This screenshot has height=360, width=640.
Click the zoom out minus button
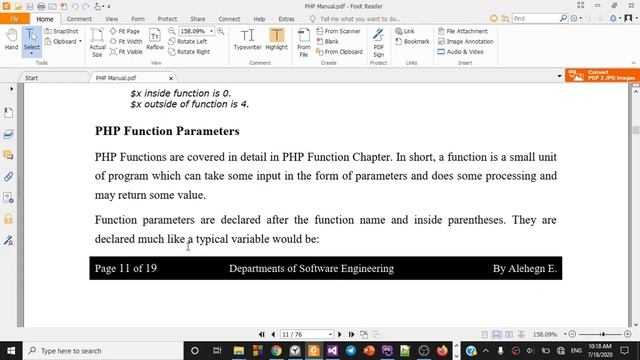(572, 334)
